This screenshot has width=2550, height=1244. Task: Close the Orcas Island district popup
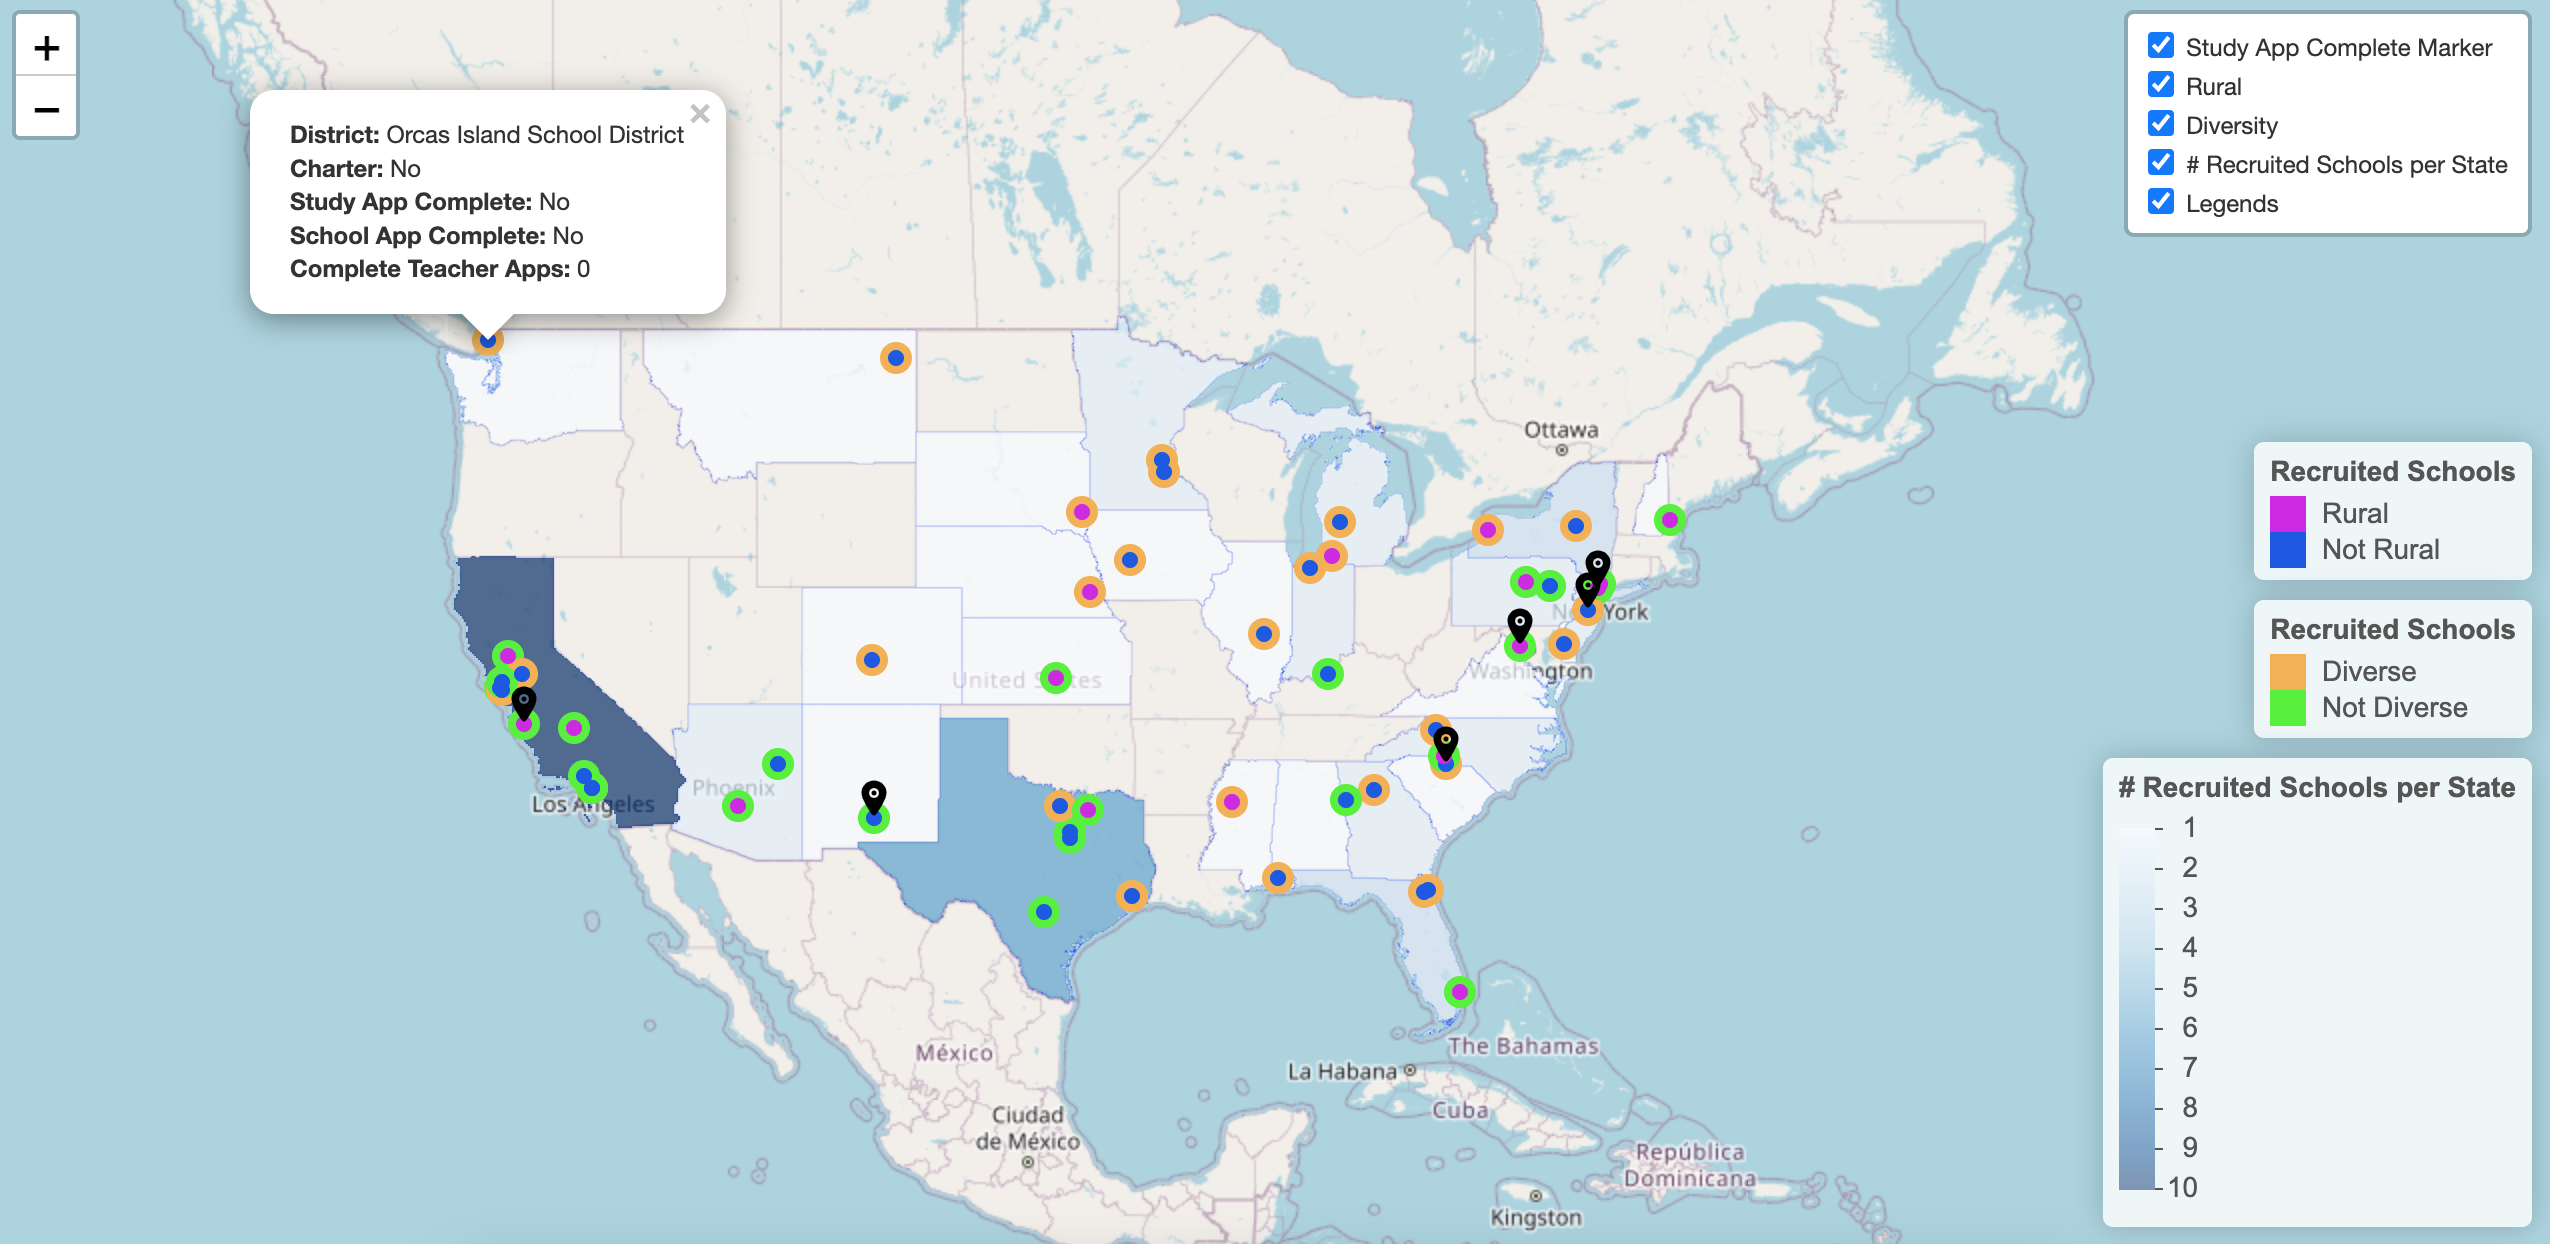tap(700, 114)
